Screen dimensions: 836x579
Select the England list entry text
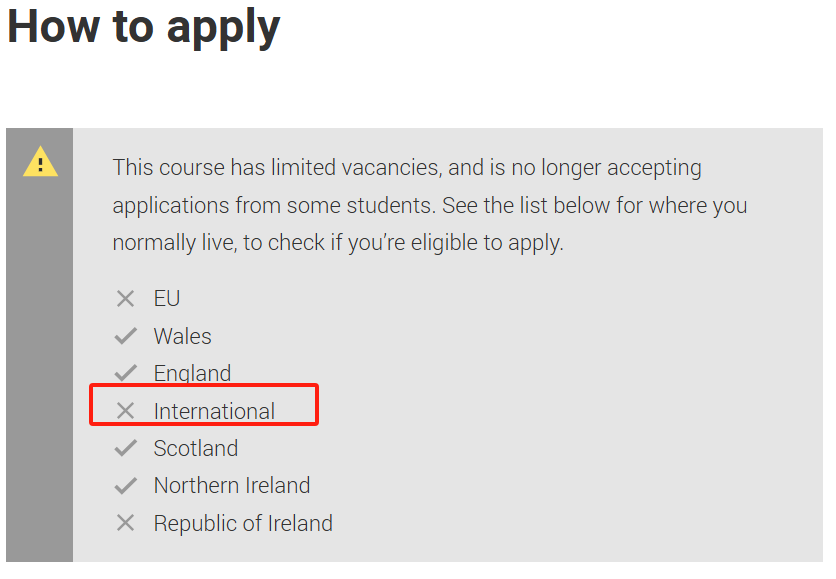tap(192, 374)
